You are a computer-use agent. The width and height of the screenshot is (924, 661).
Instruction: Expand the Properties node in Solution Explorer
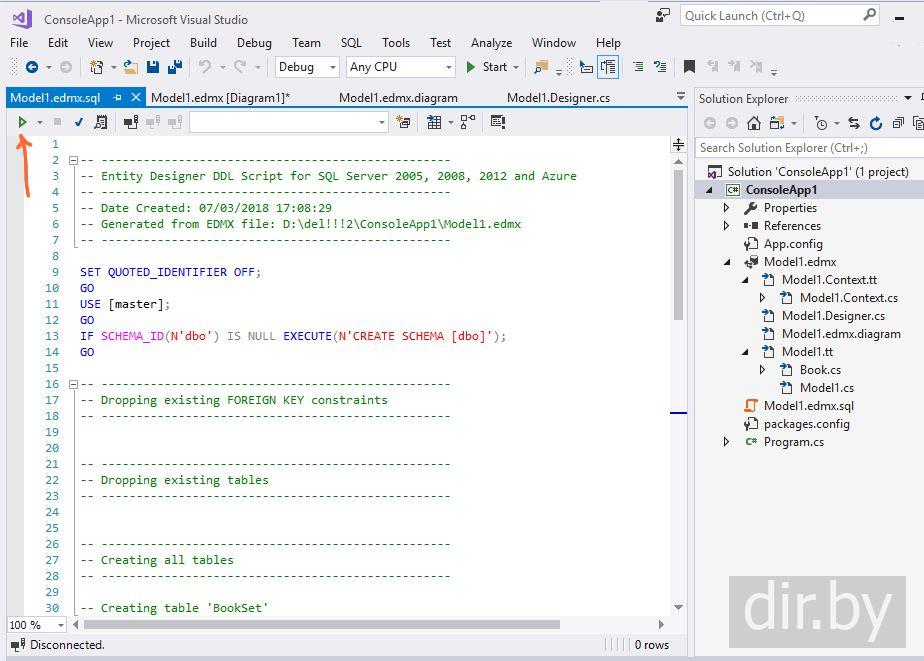click(727, 208)
